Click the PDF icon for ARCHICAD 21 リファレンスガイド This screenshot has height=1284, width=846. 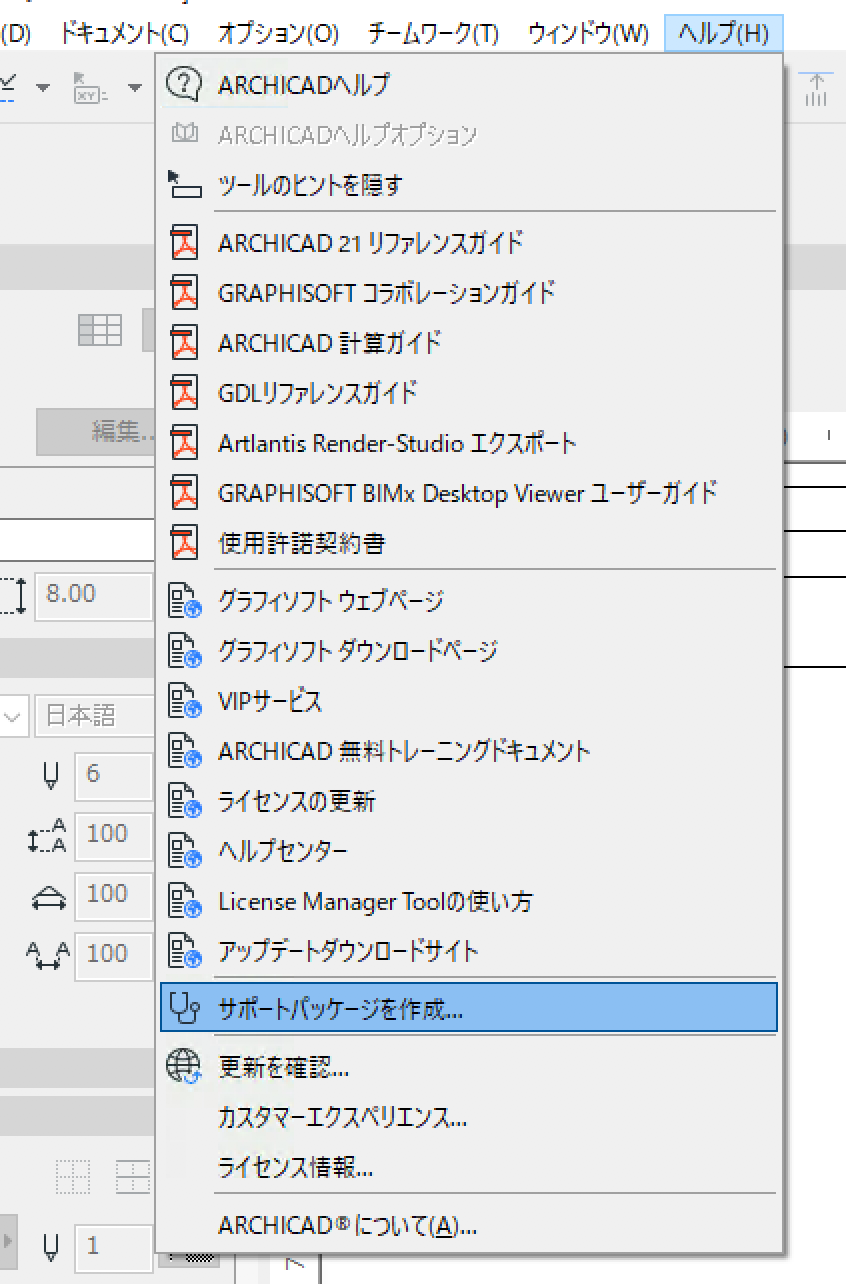pyautogui.click(x=184, y=243)
